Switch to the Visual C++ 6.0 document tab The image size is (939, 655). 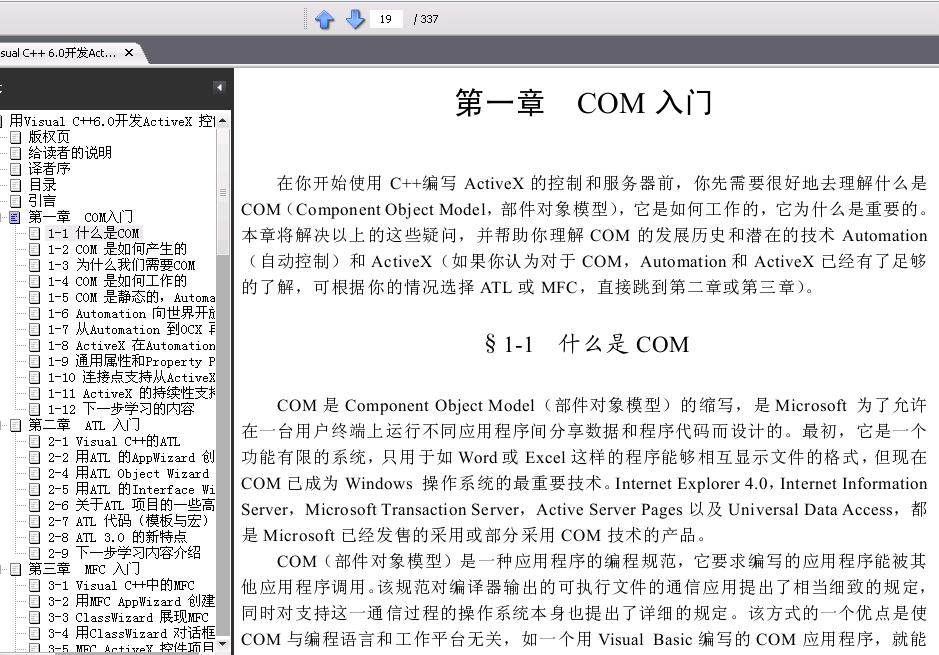point(59,53)
